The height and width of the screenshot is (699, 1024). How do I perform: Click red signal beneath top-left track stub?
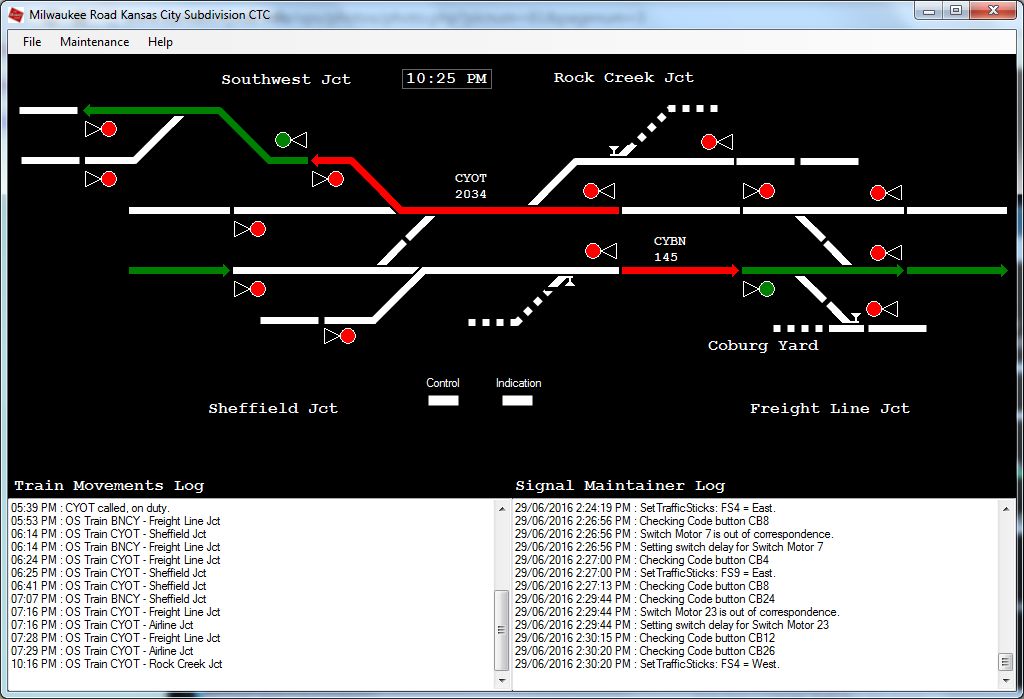[x=109, y=129]
